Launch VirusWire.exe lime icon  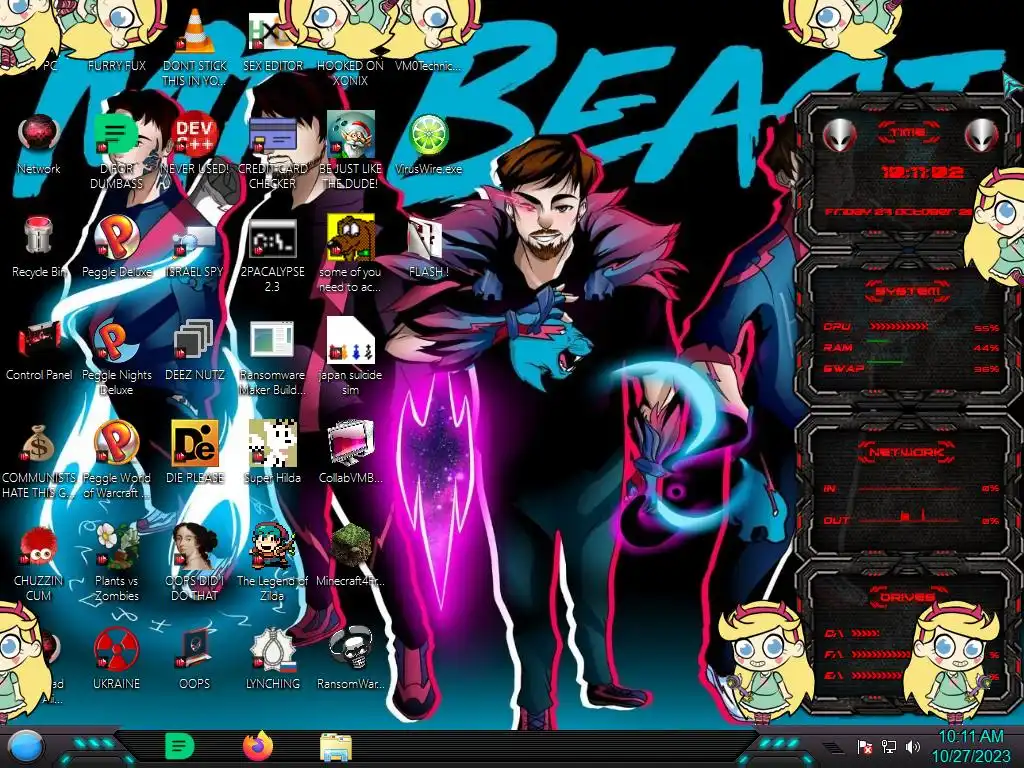pyautogui.click(x=428, y=144)
